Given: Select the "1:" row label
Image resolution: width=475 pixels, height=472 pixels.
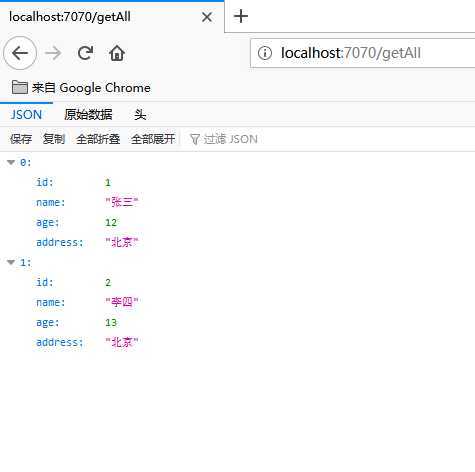Looking at the screenshot, I should pyautogui.click(x=26, y=262).
